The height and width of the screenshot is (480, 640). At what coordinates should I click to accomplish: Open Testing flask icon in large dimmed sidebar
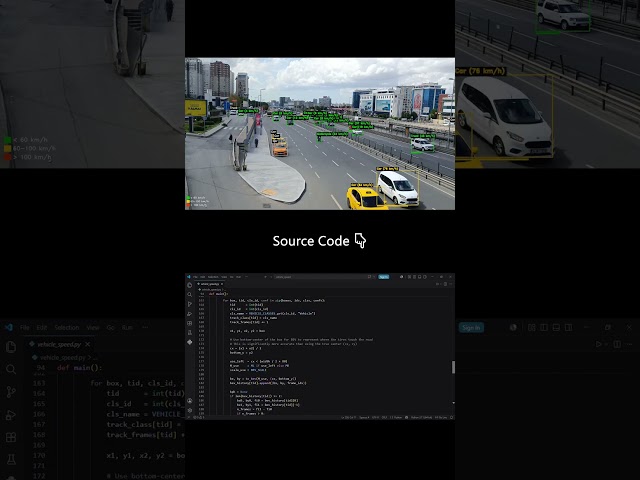11,460
